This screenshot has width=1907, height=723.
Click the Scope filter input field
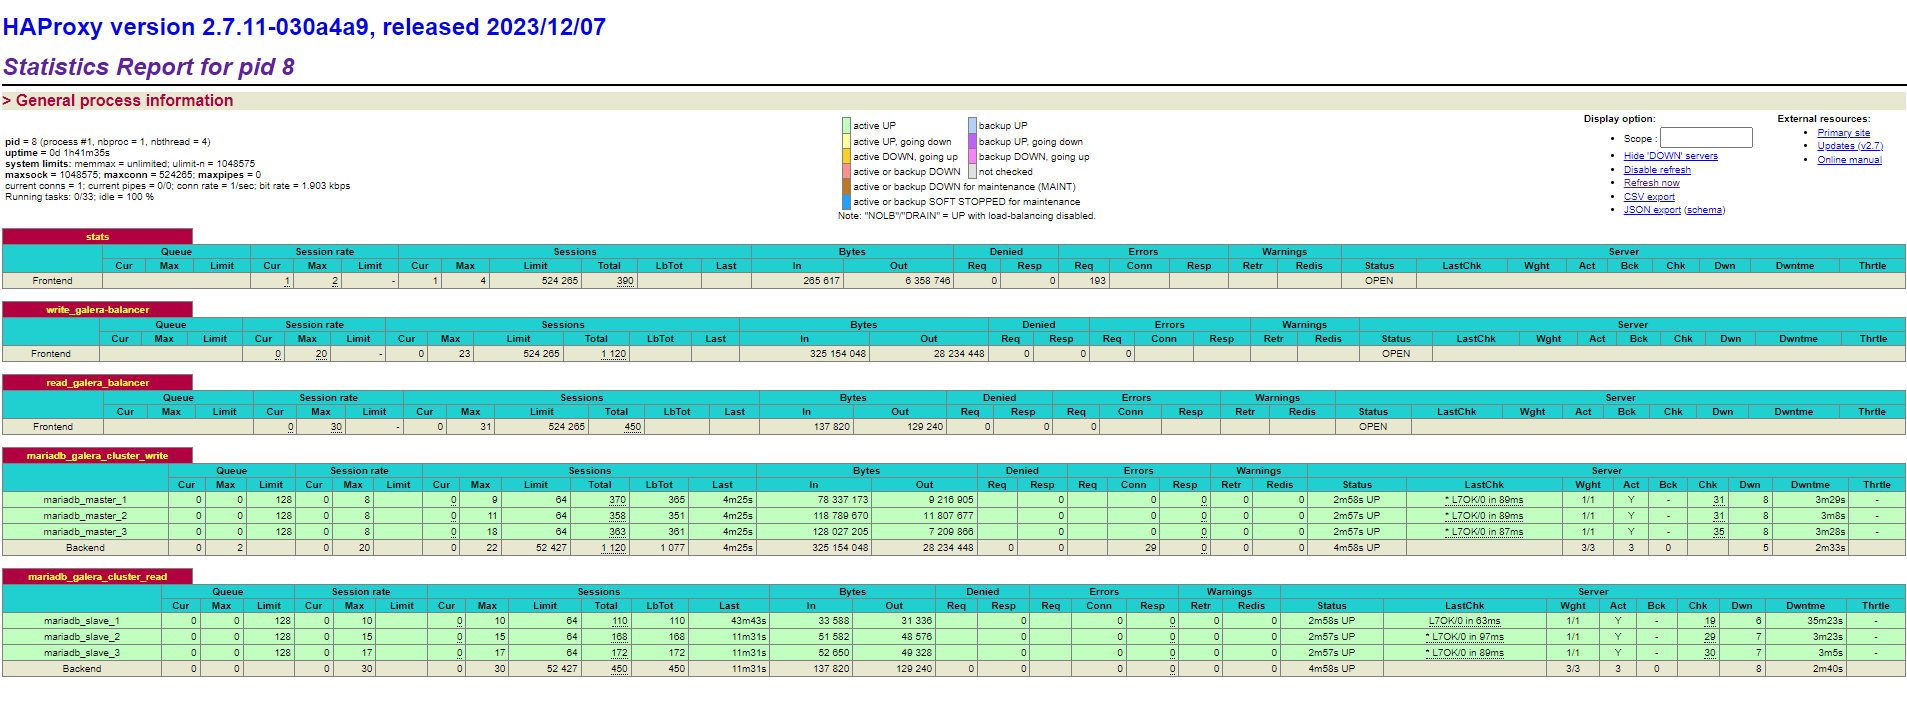(x=1706, y=138)
